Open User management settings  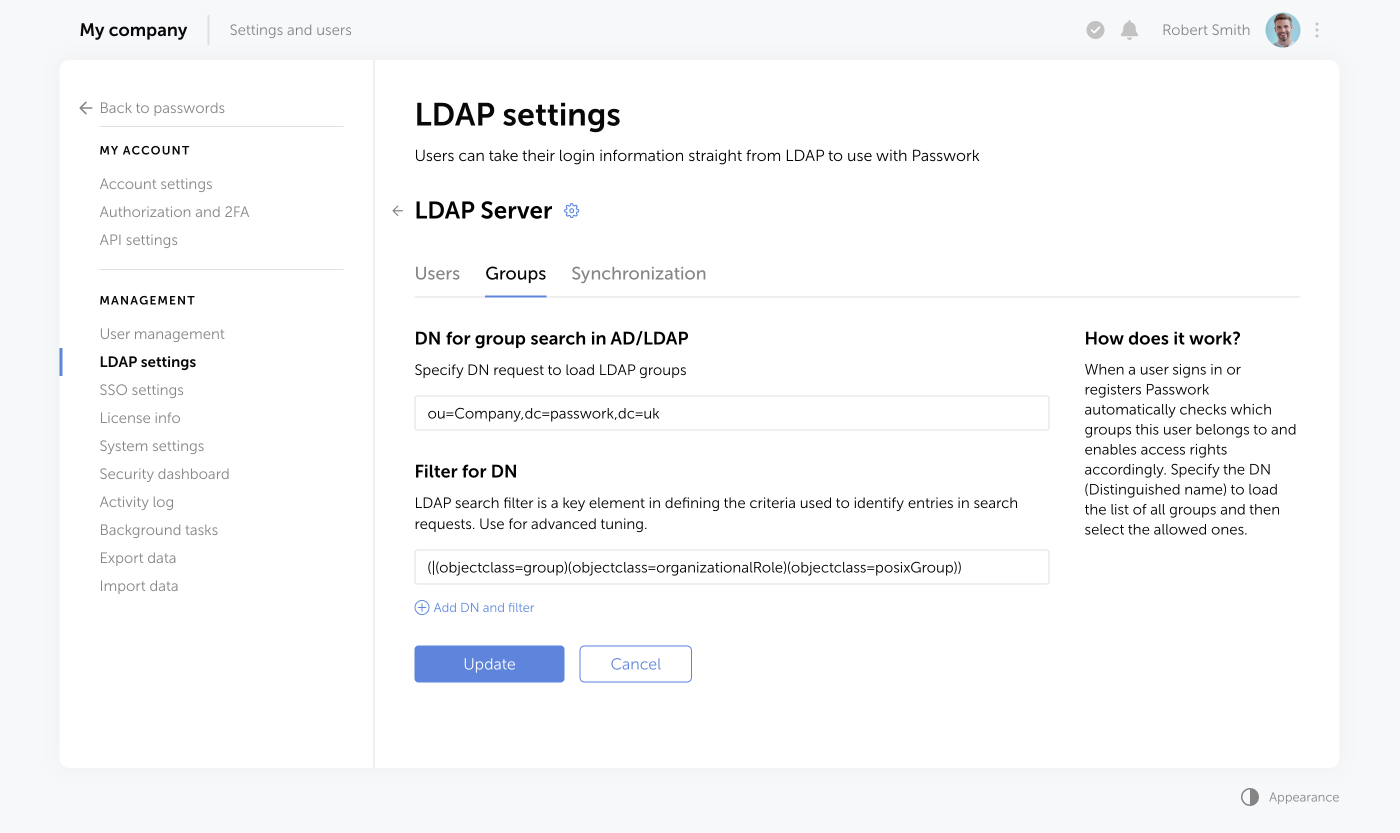161,333
